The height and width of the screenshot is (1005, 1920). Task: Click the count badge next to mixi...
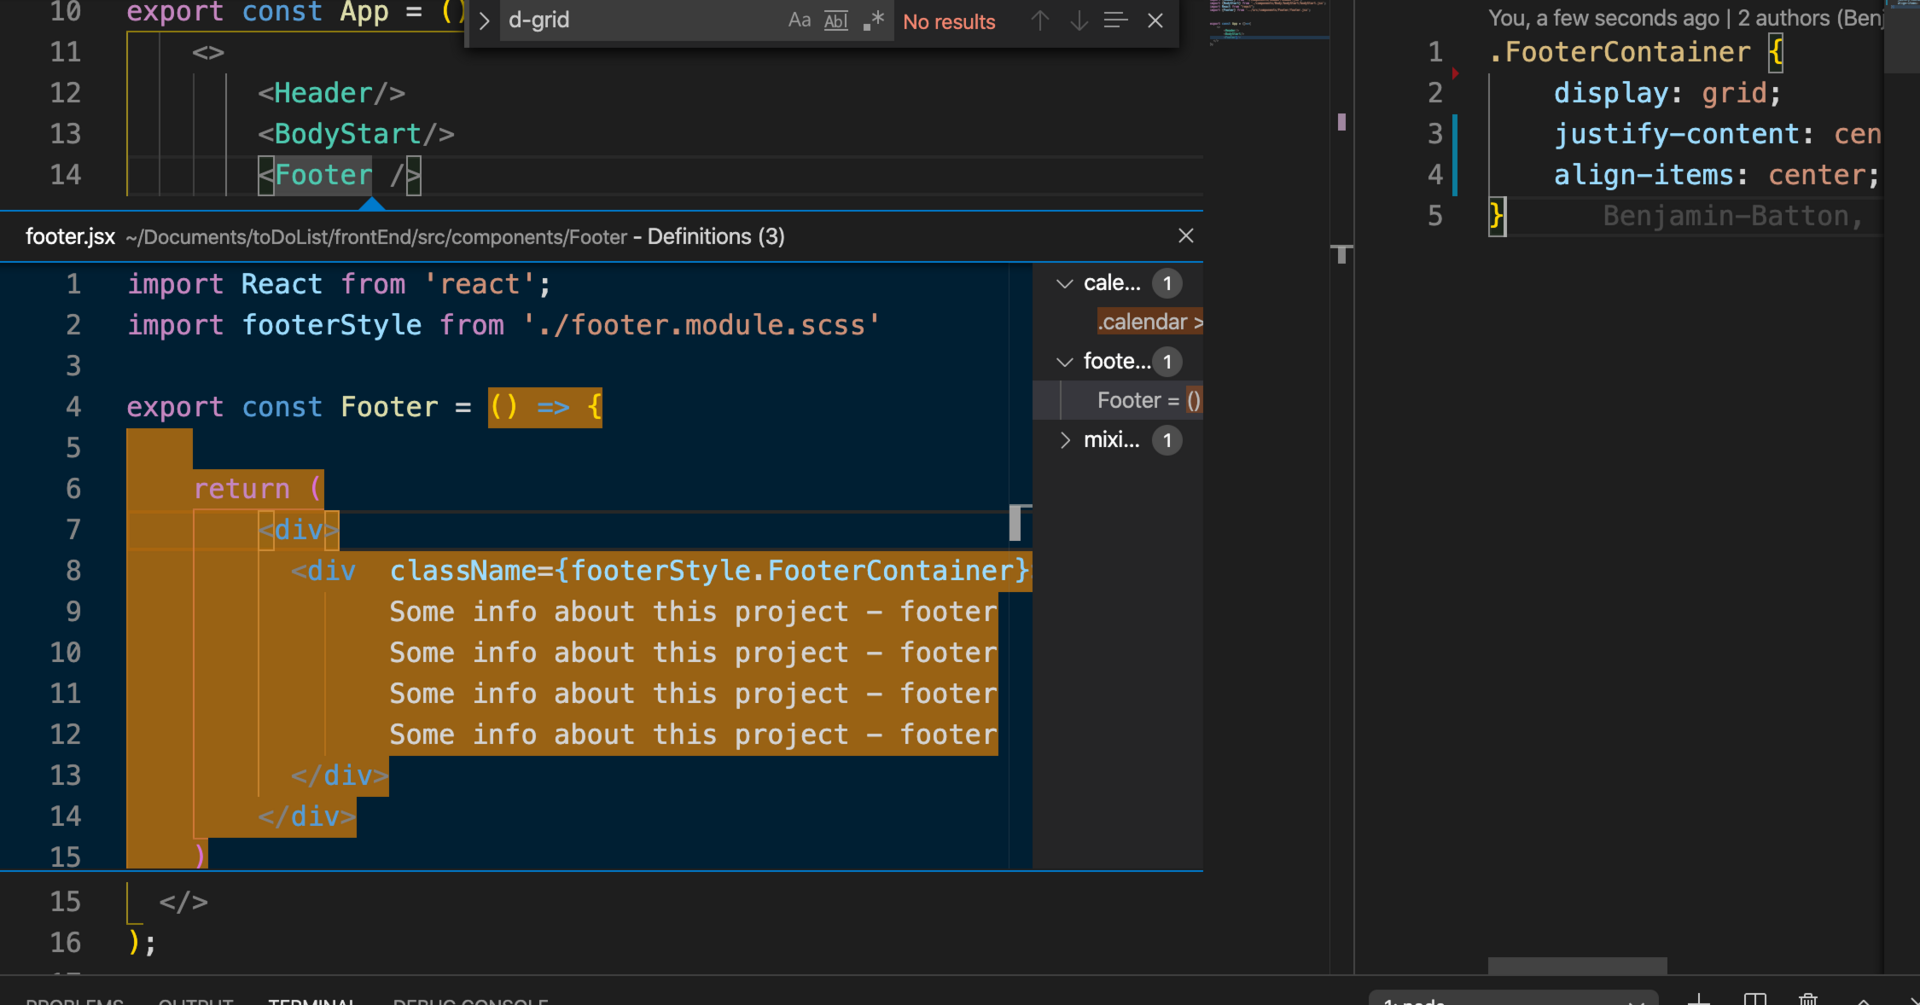tap(1167, 440)
